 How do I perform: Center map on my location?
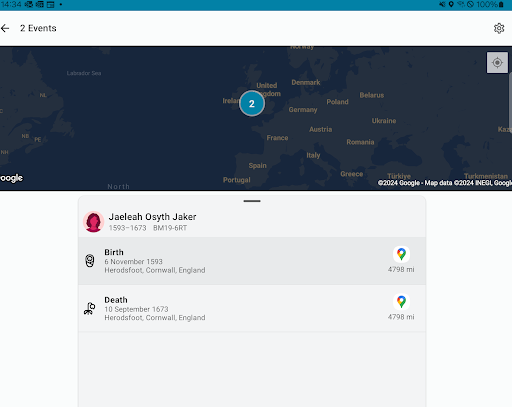pyautogui.click(x=497, y=62)
